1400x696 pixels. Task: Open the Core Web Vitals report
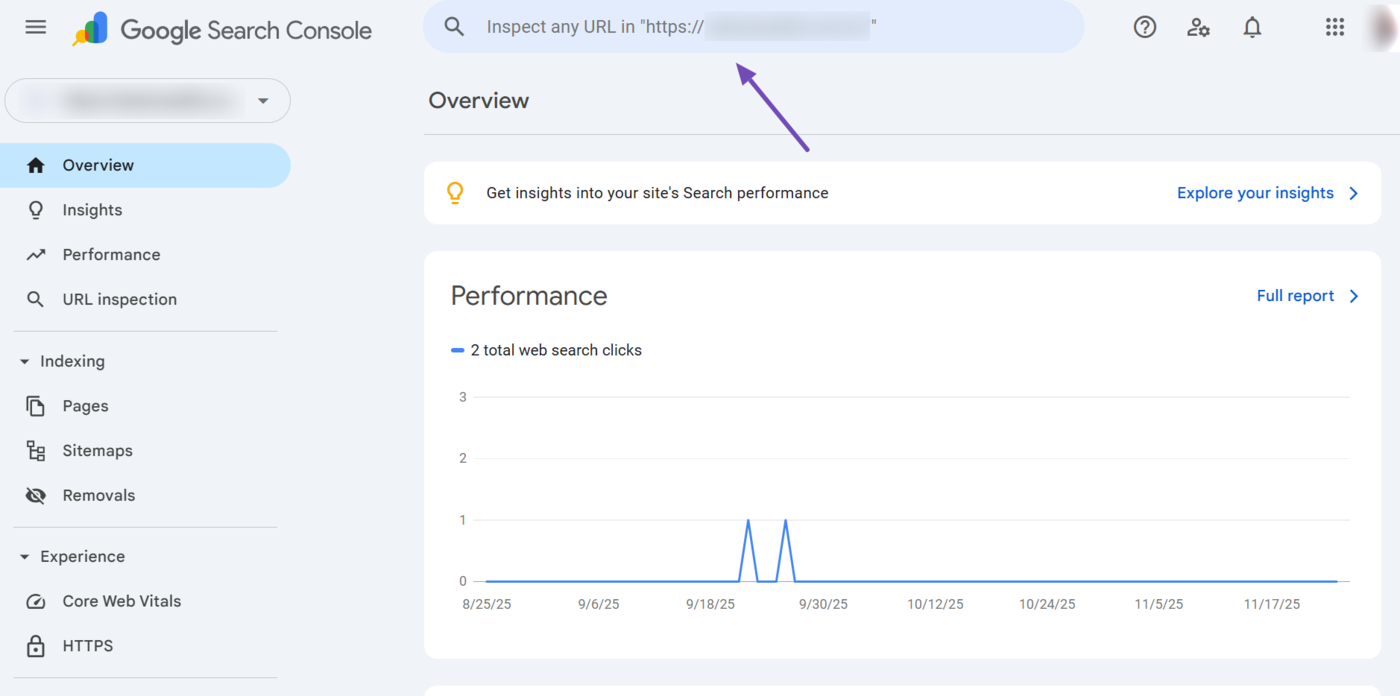121,600
